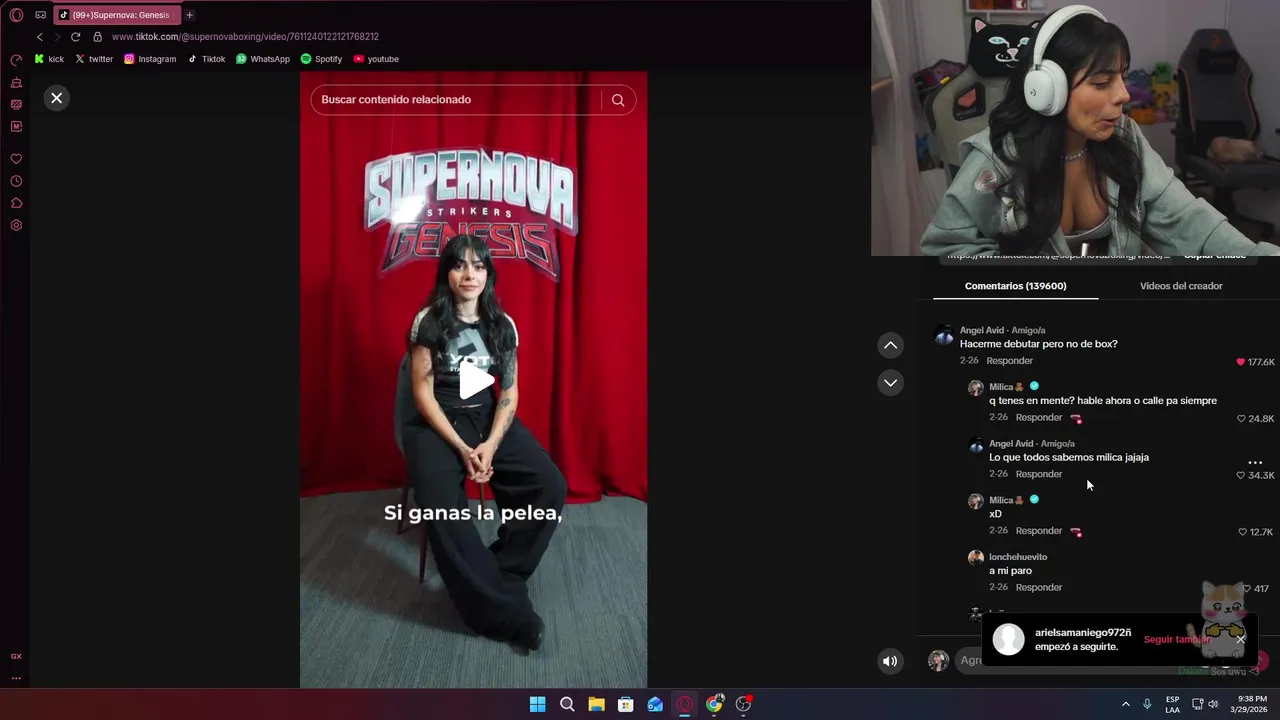Dismiss the new follower notification
1280x720 pixels.
[x=1240, y=638]
